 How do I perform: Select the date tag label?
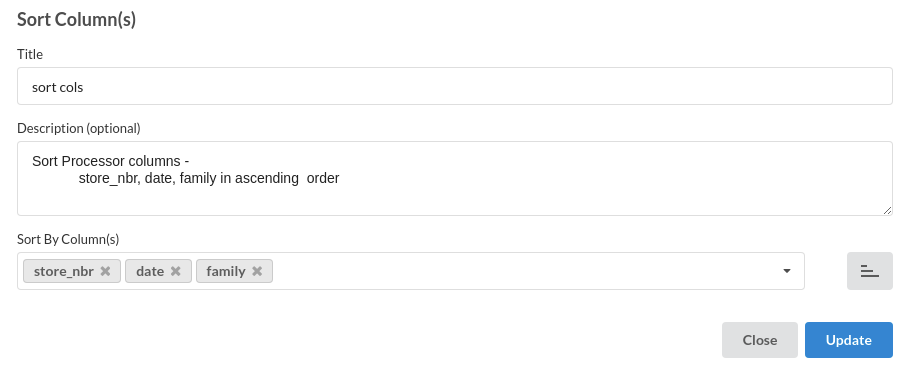150,271
